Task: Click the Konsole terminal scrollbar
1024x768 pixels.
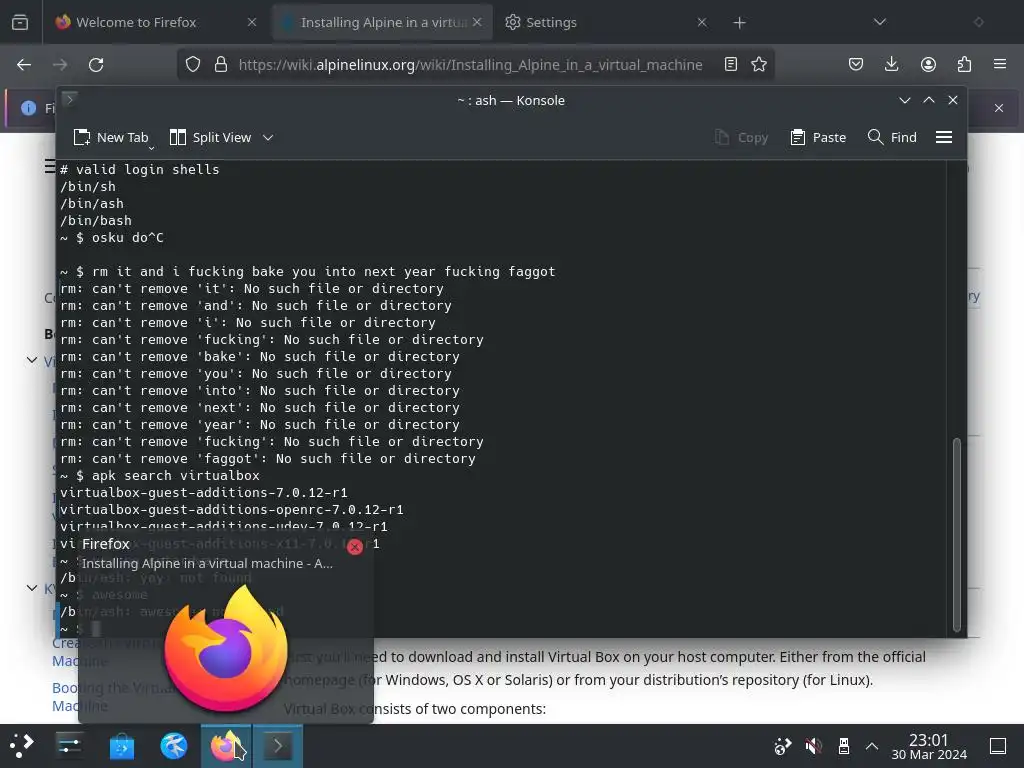Action: click(957, 534)
